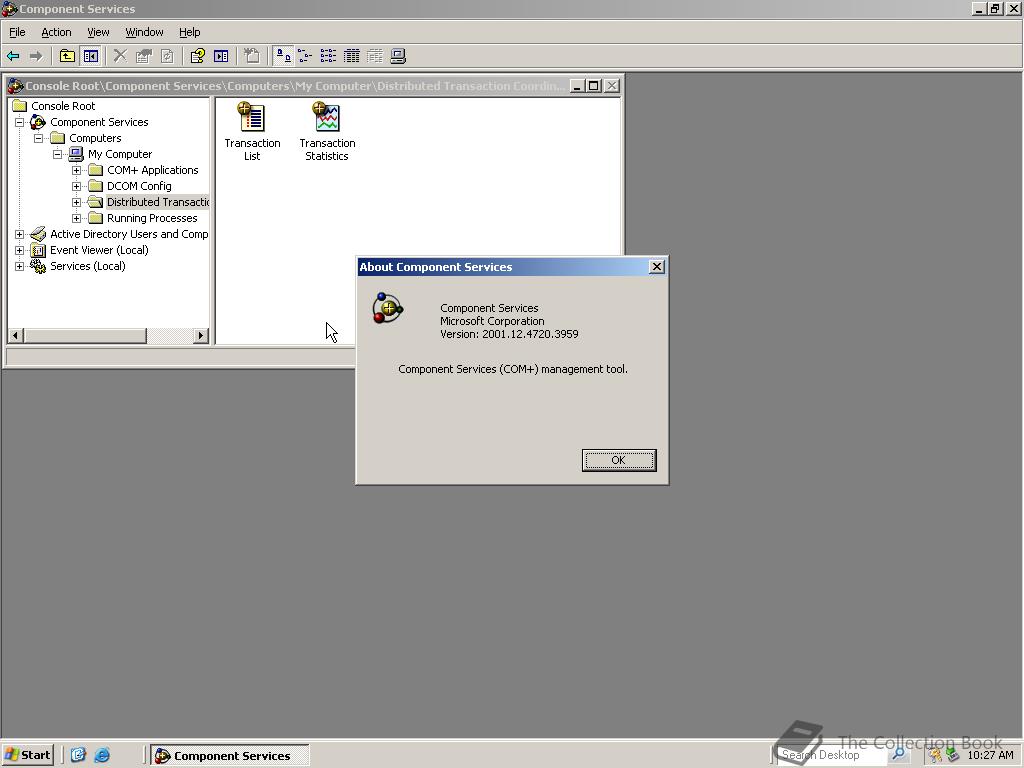1024x768 pixels.
Task: Switch to Large Icons view
Action: (x=283, y=56)
